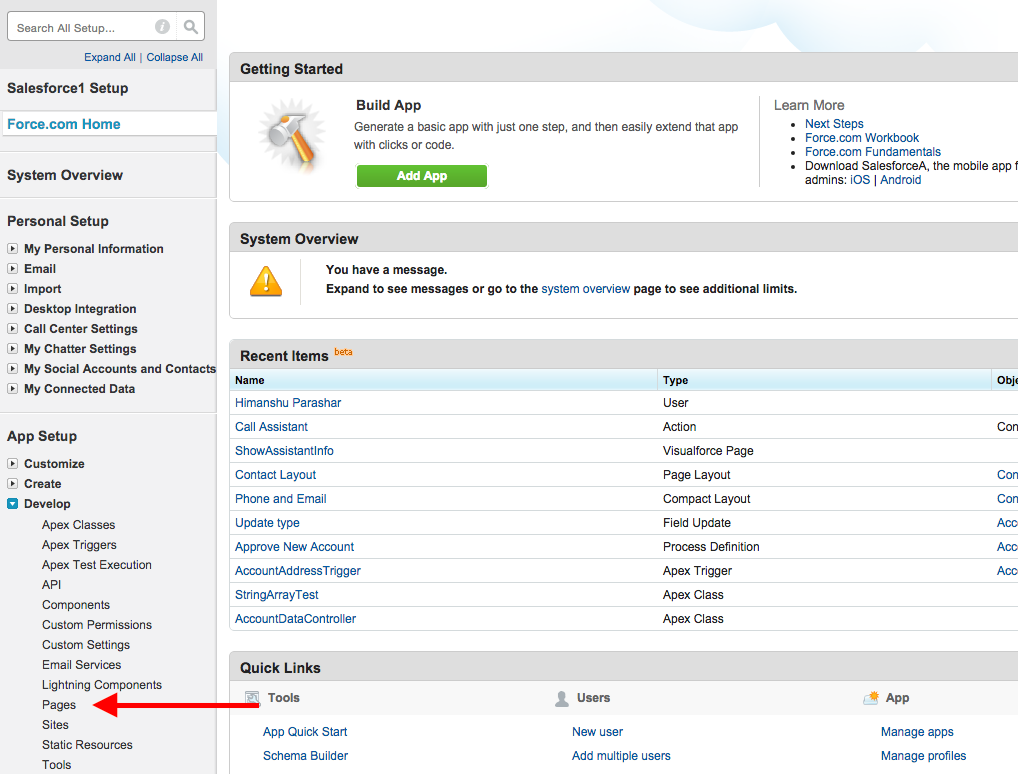Expand My Personal Information
This screenshot has height=774, width=1018.
[12, 249]
